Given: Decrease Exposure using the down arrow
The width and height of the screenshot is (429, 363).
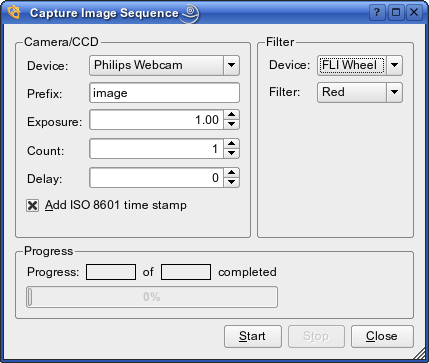Looking at the screenshot, I should 231,125.
